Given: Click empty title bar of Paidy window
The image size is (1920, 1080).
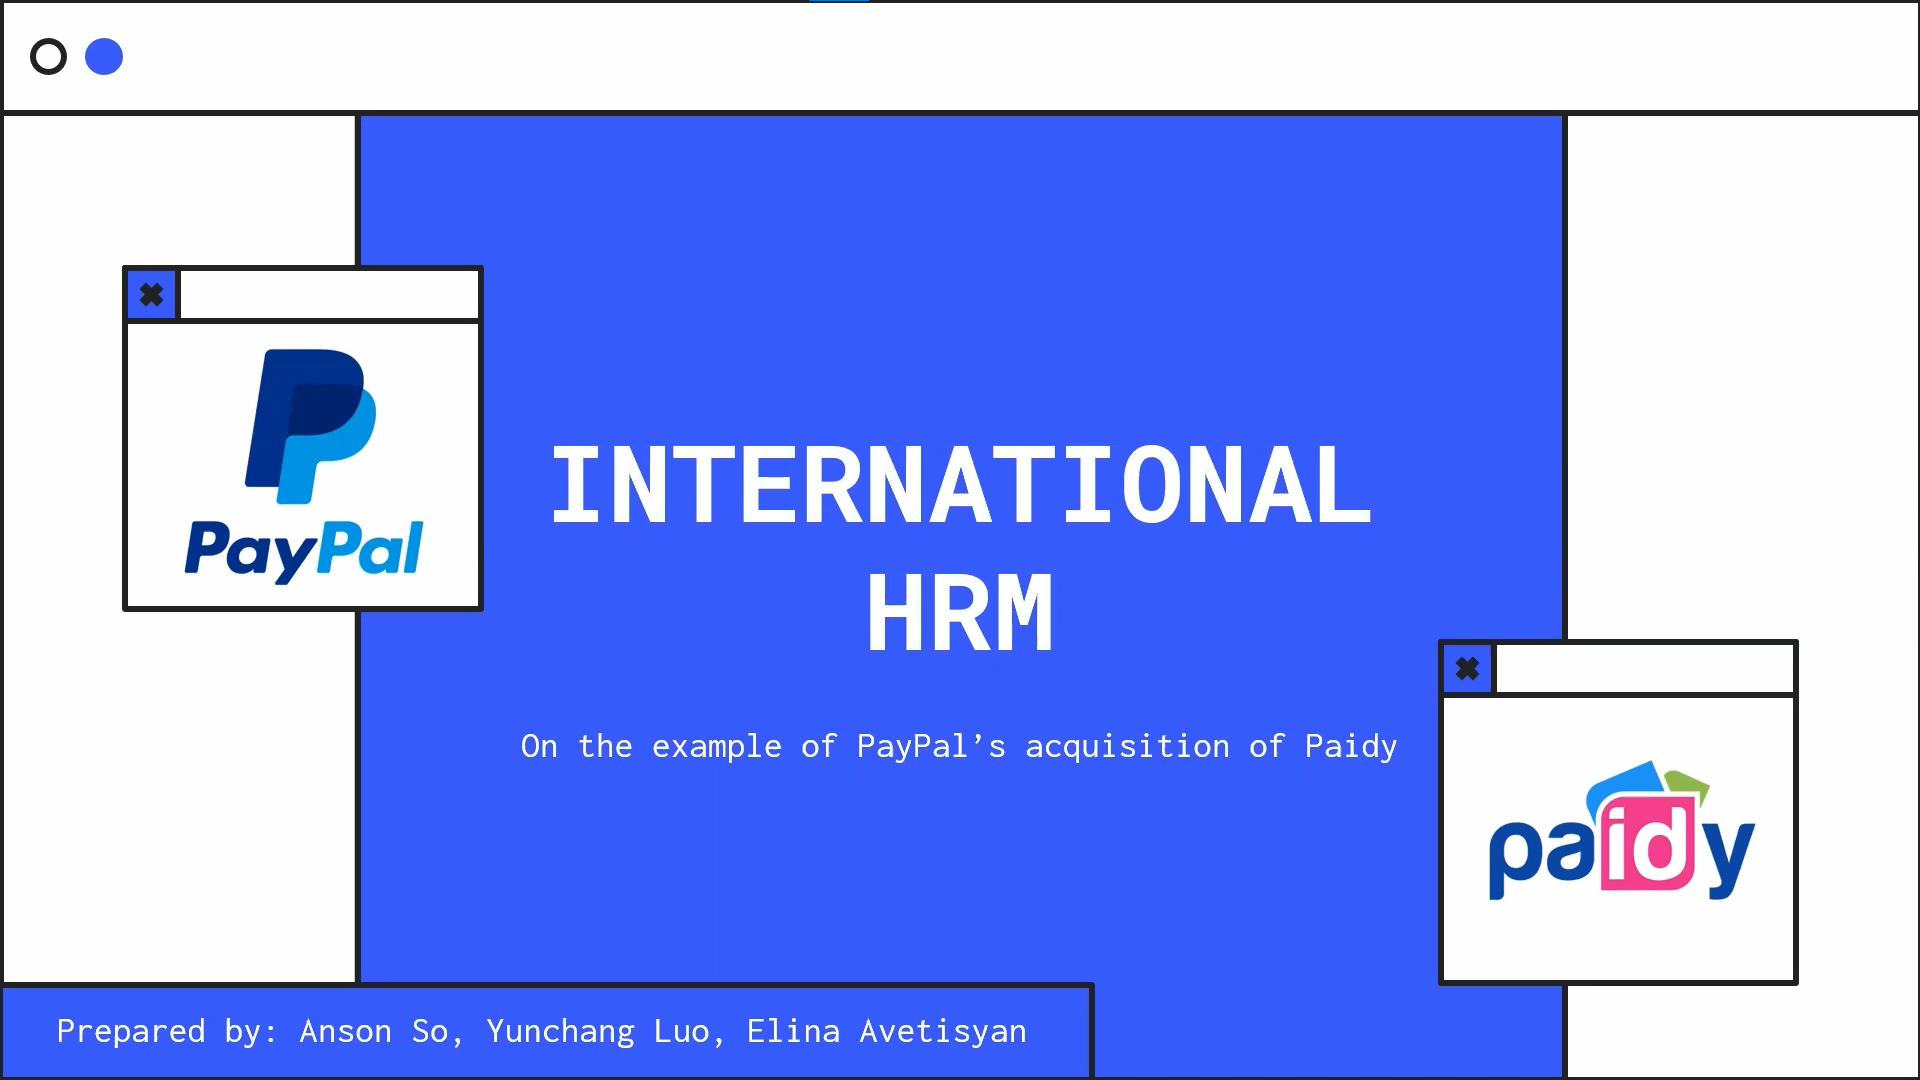Looking at the screenshot, I should point(1644,668).
